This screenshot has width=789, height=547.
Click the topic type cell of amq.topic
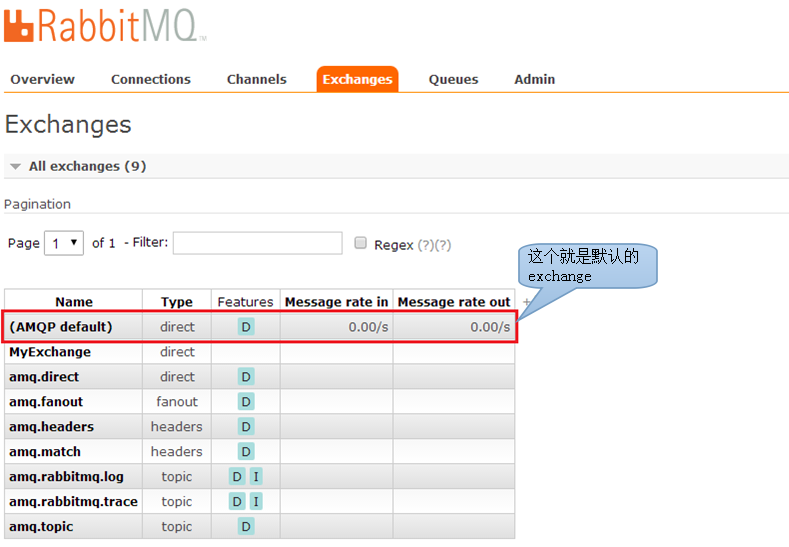tap(177, 527)
